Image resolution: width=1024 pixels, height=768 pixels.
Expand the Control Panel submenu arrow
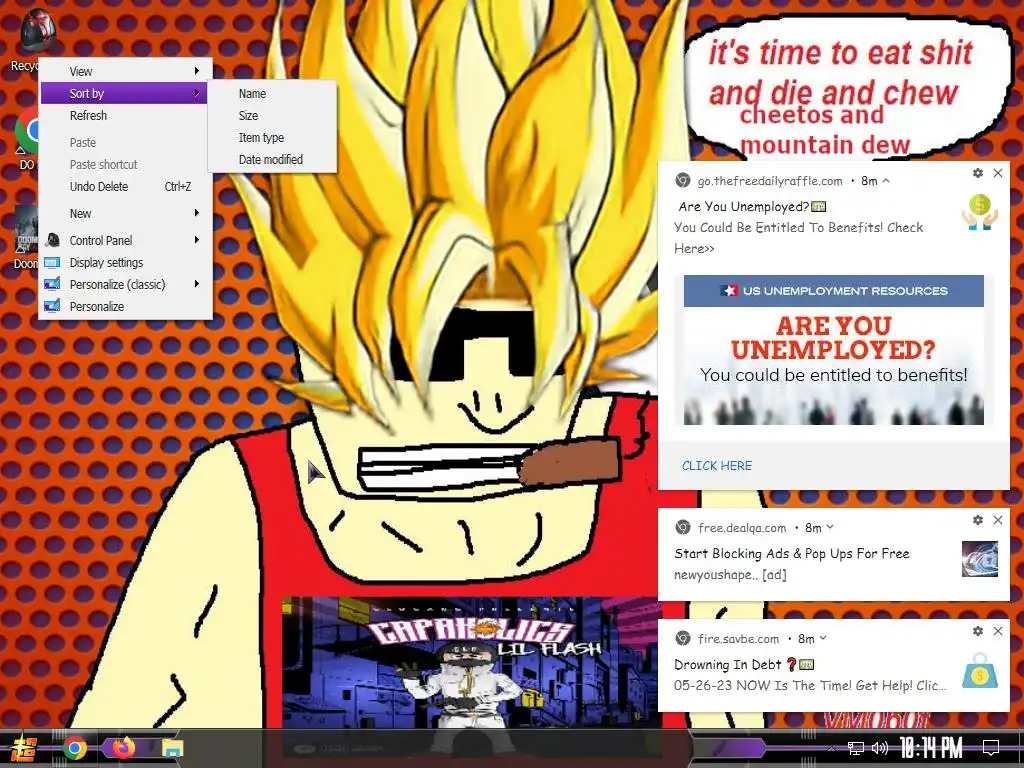[197, 240]
